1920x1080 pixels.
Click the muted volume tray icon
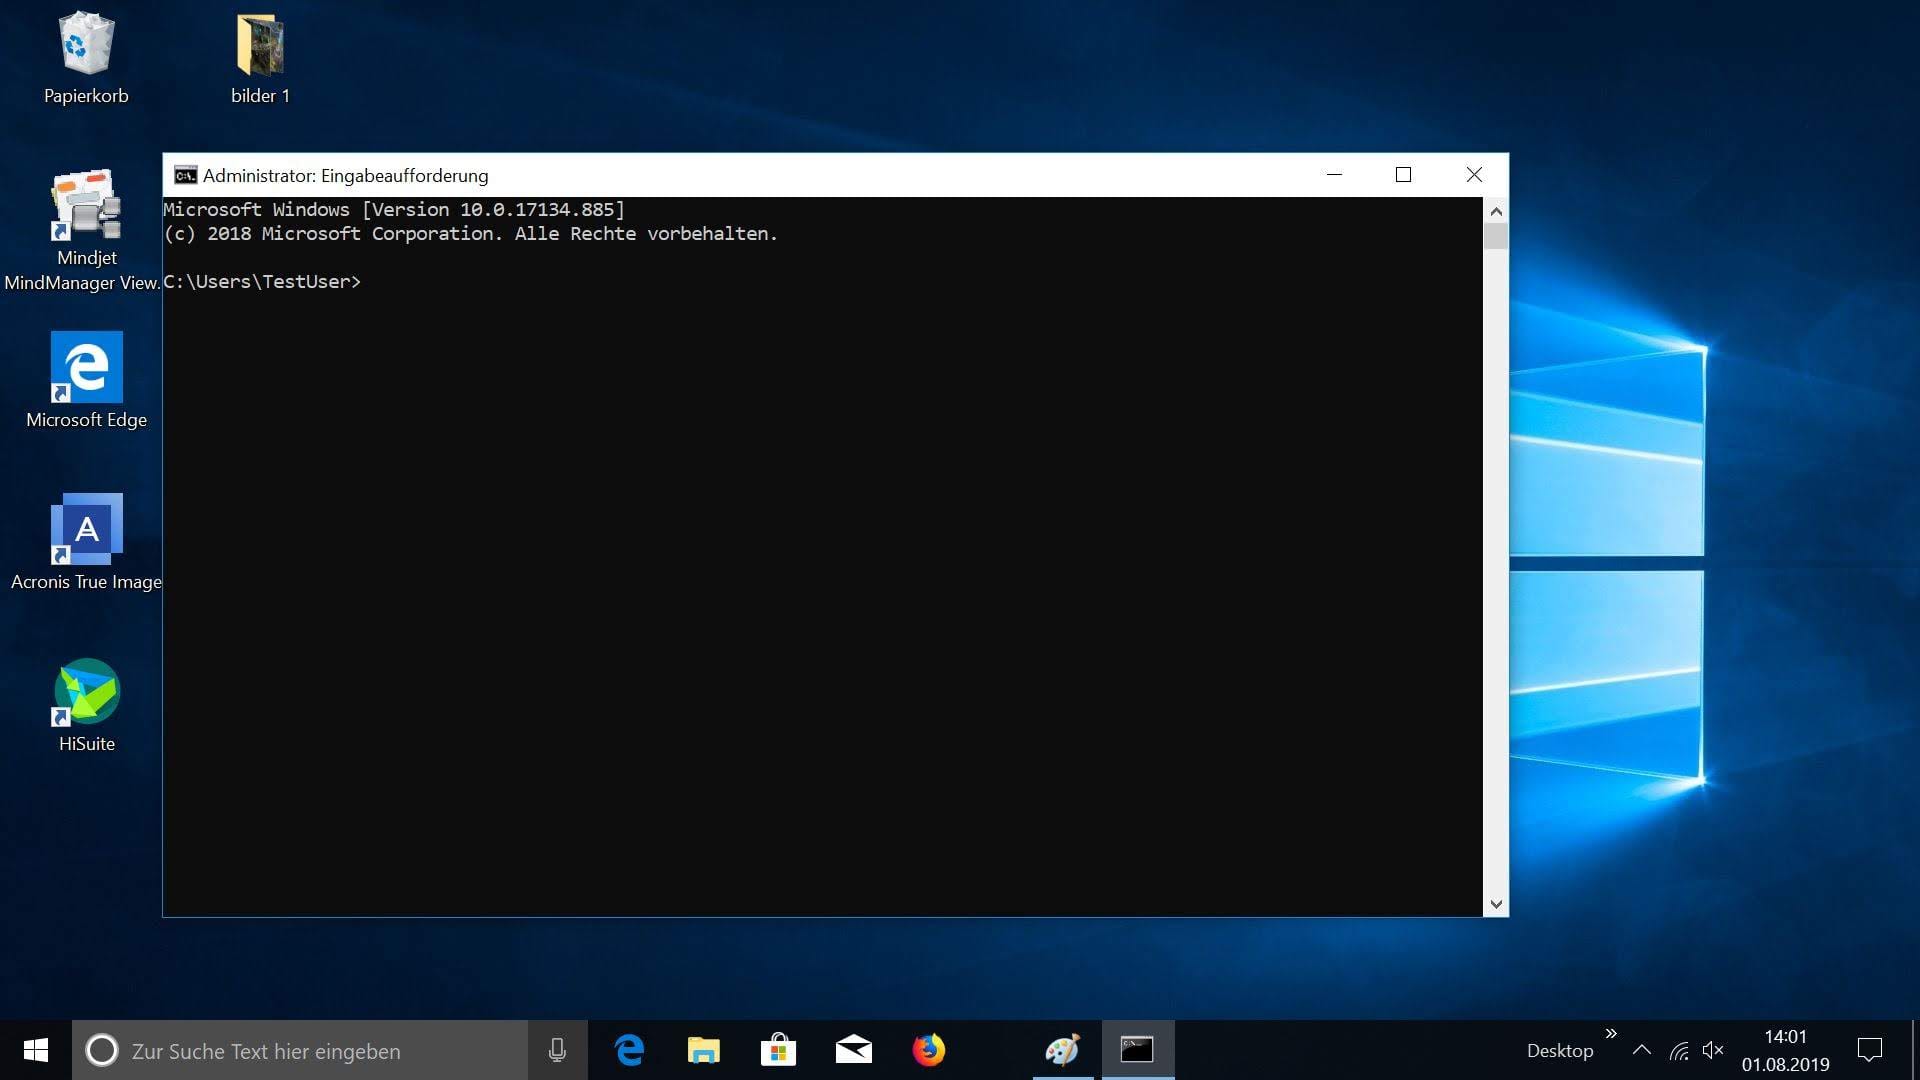[x=1712, y=1050]
